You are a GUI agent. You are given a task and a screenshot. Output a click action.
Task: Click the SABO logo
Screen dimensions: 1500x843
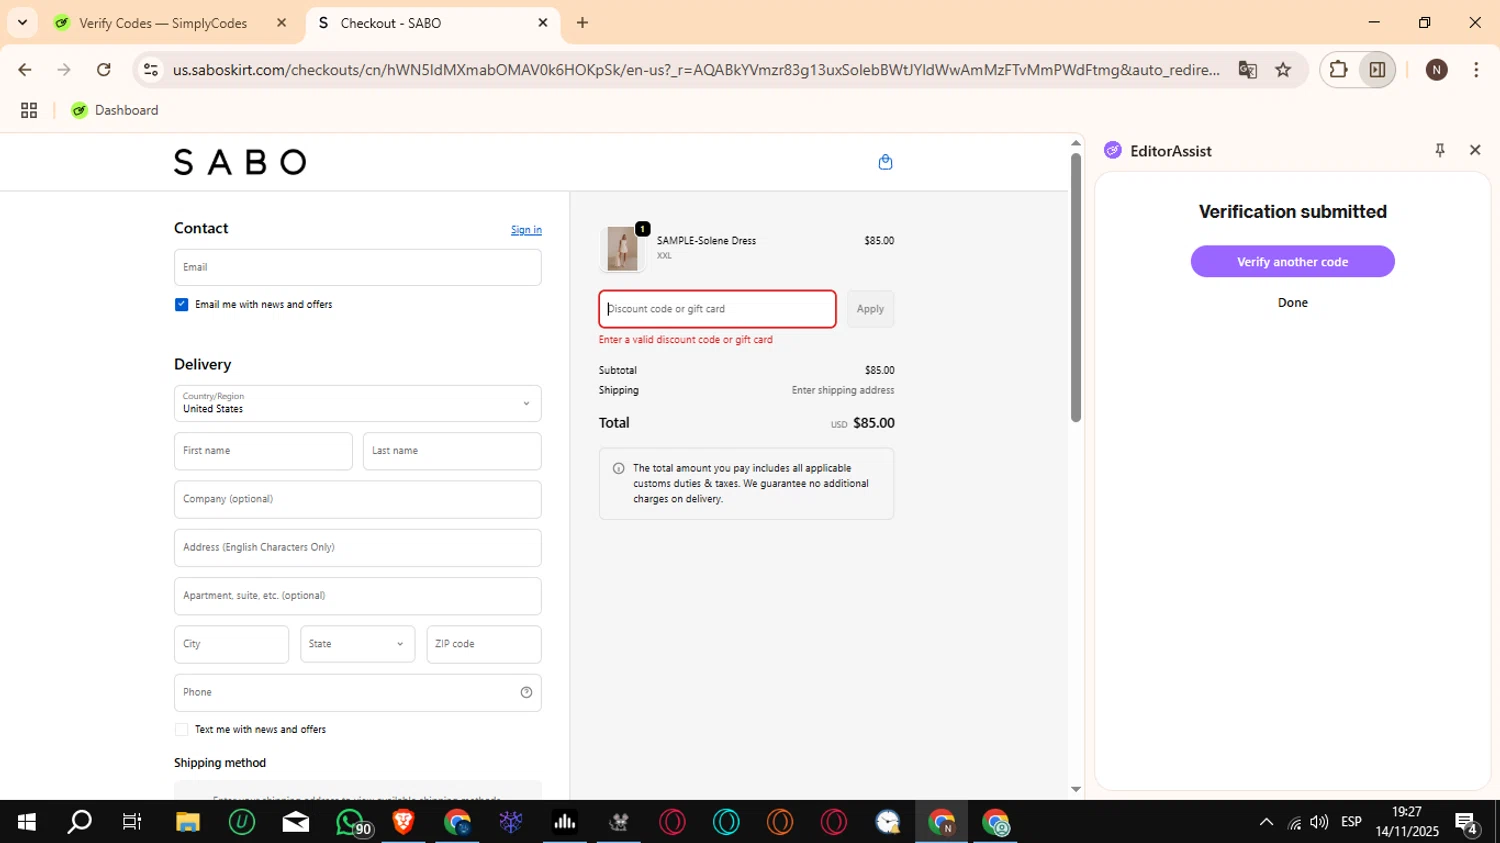click(x=240, y=162)
